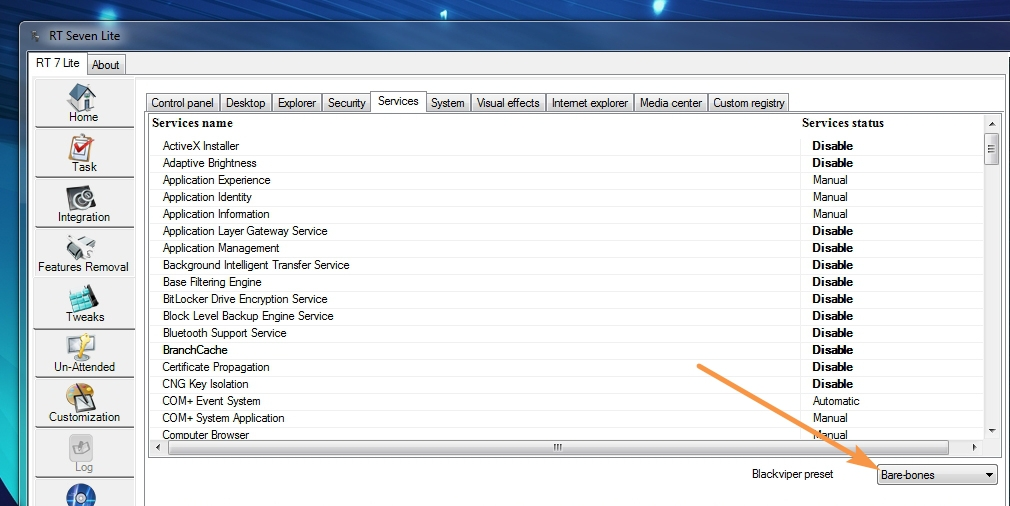Image resolution: width=1010 pixels, height=506 pixels.
Task: Click horizontal scrollbar left arrow
Action: click(x=158, y=447)
